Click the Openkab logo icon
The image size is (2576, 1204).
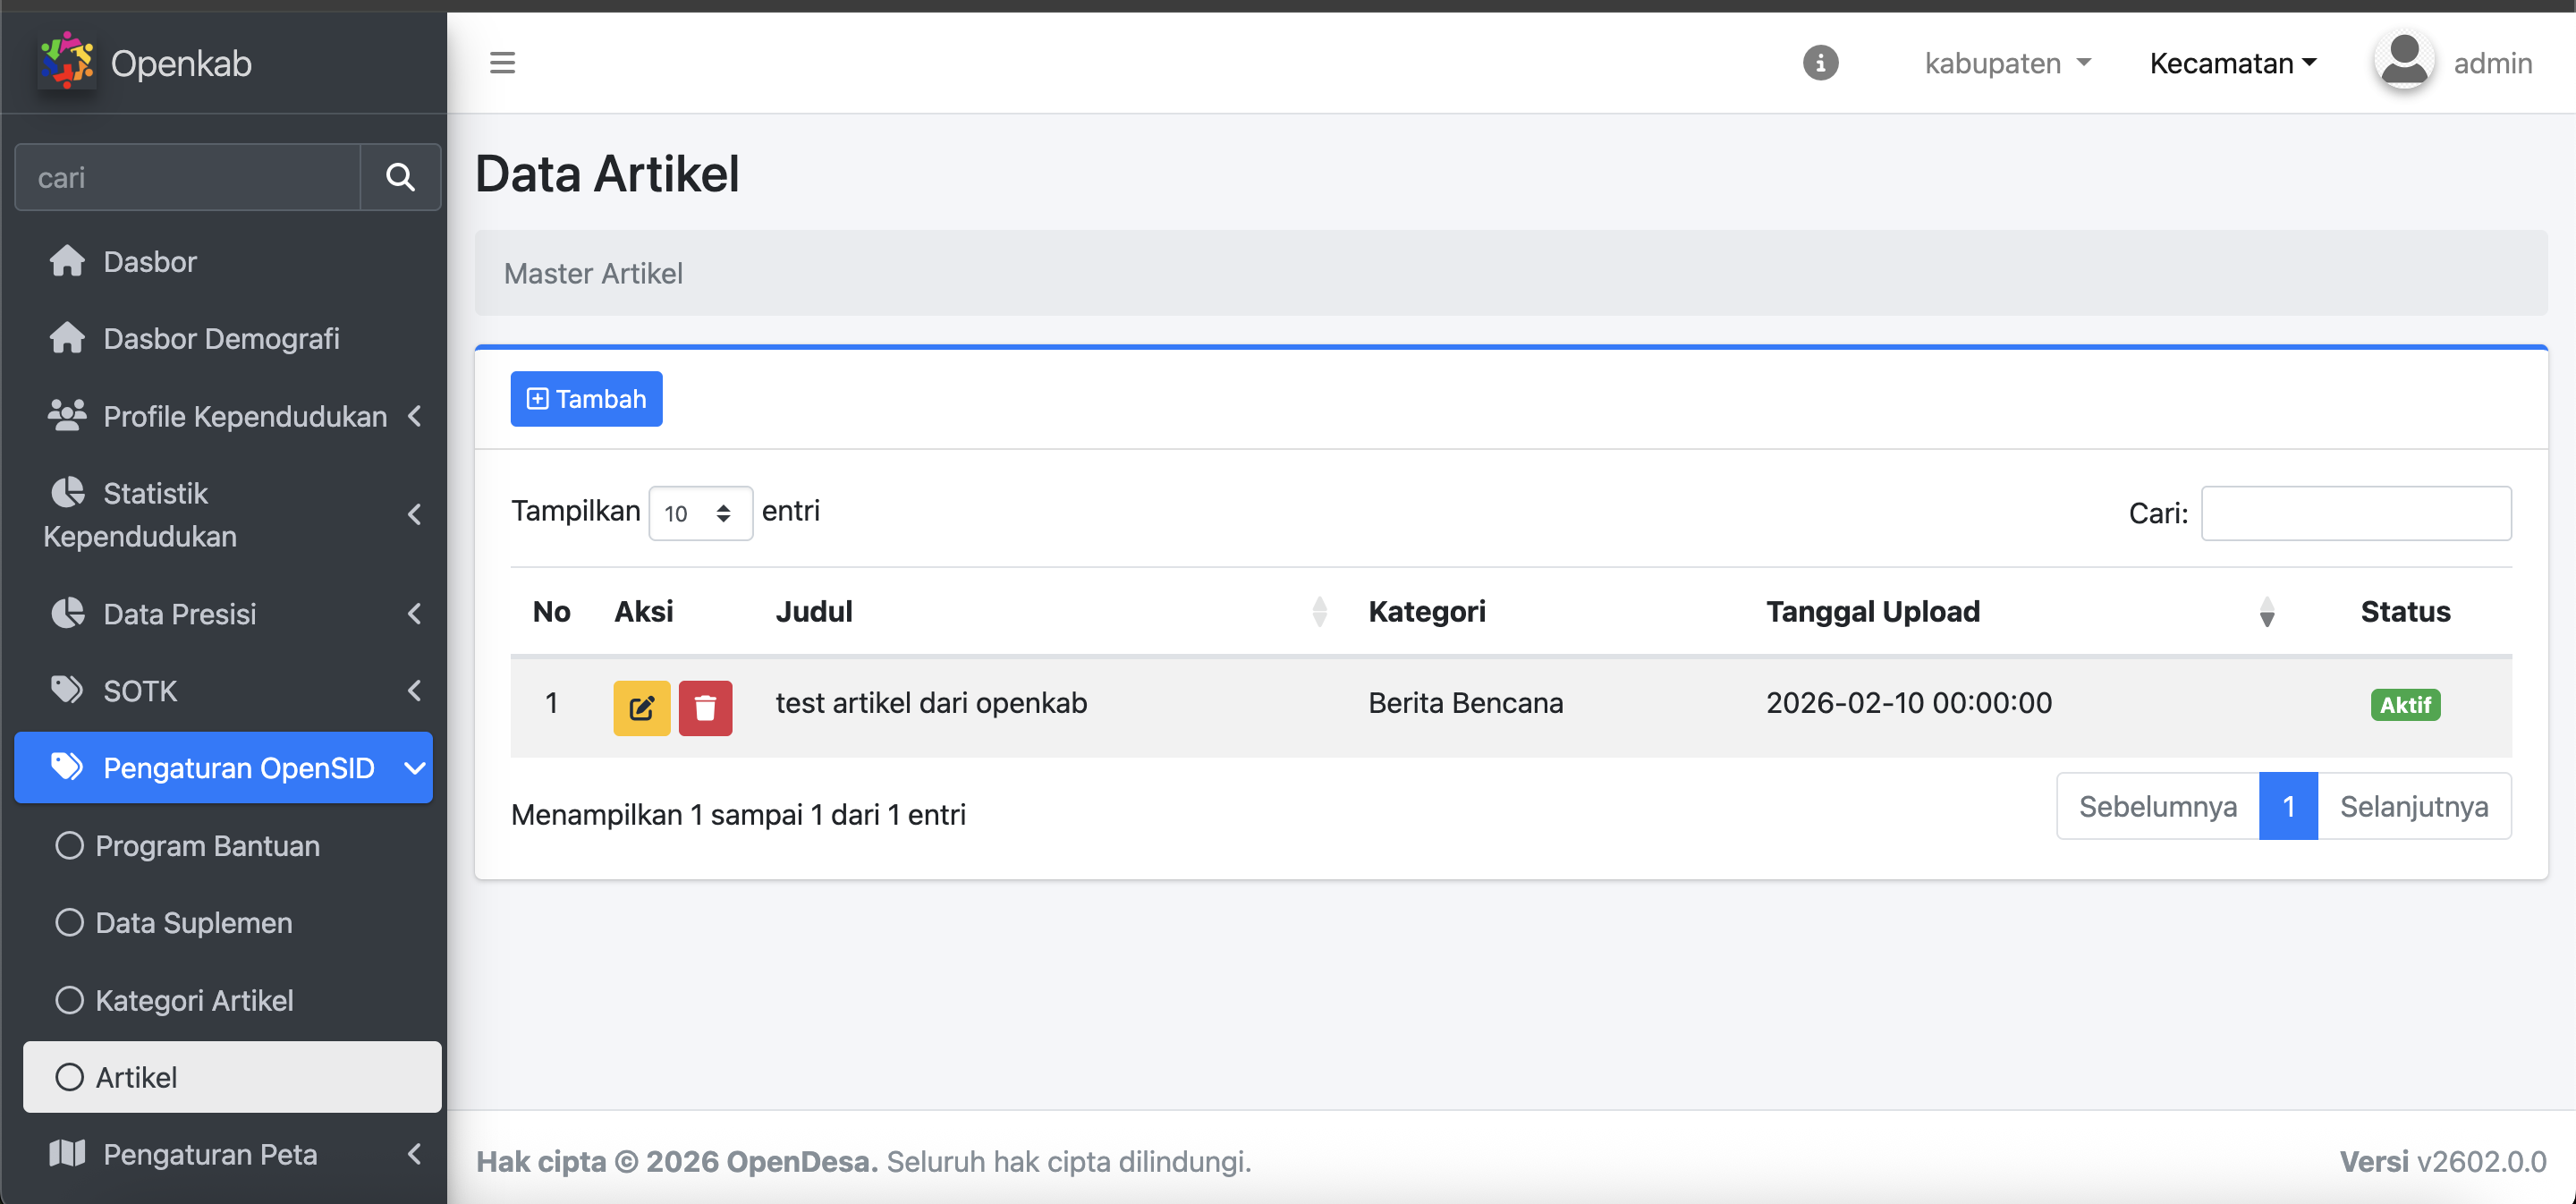(66, 61)
